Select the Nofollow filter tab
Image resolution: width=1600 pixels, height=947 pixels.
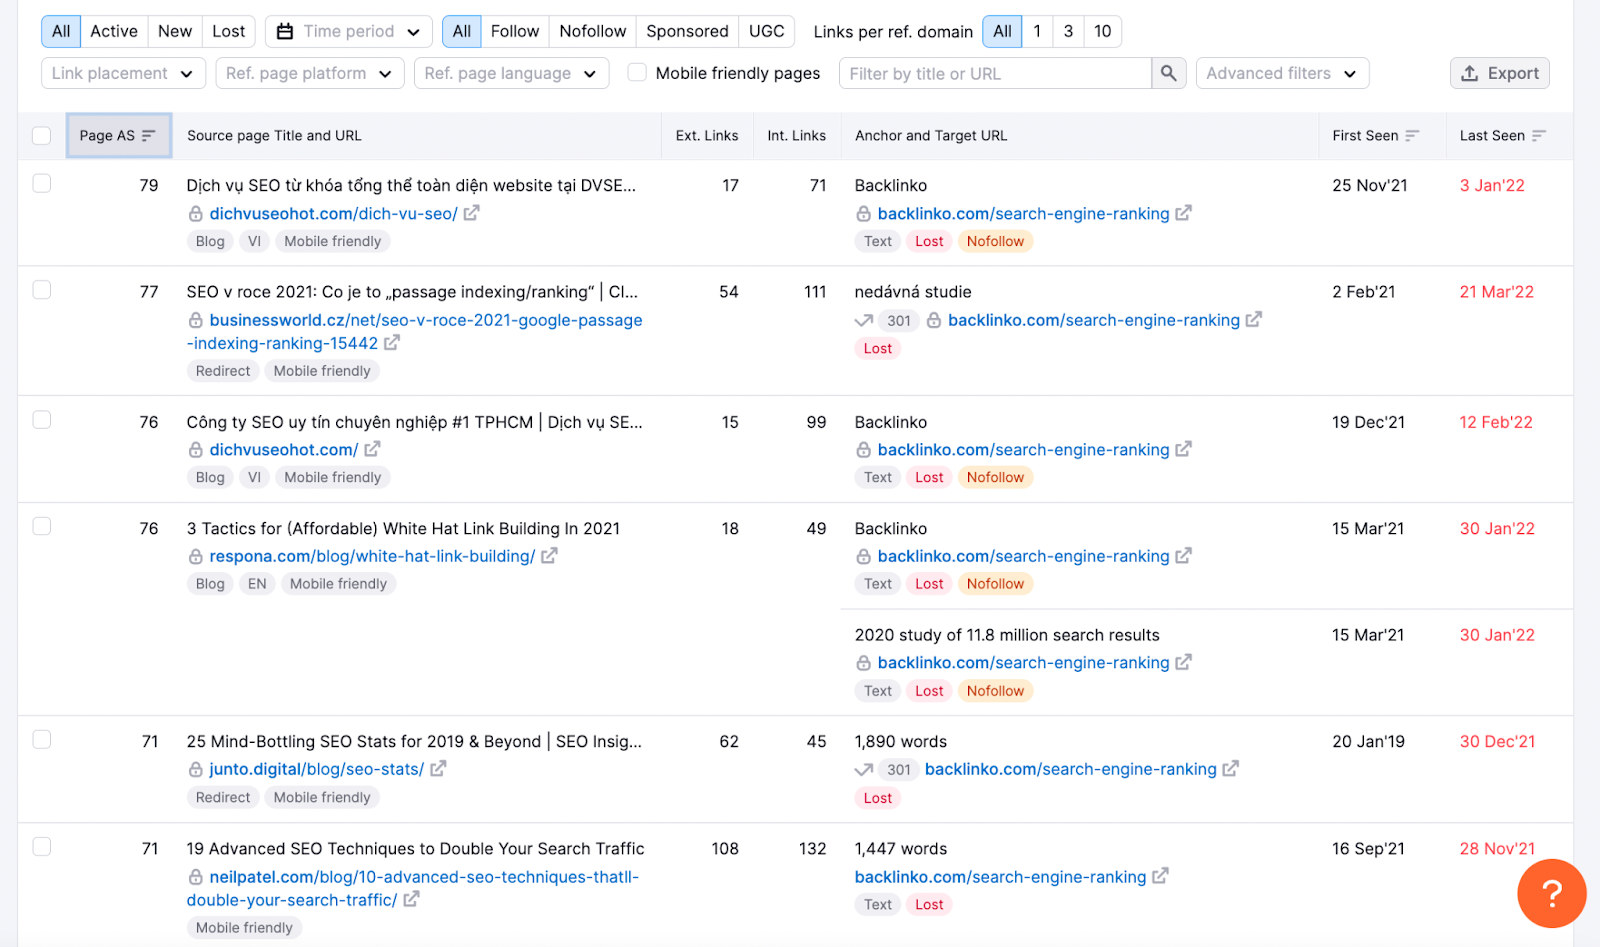(592, 31)
